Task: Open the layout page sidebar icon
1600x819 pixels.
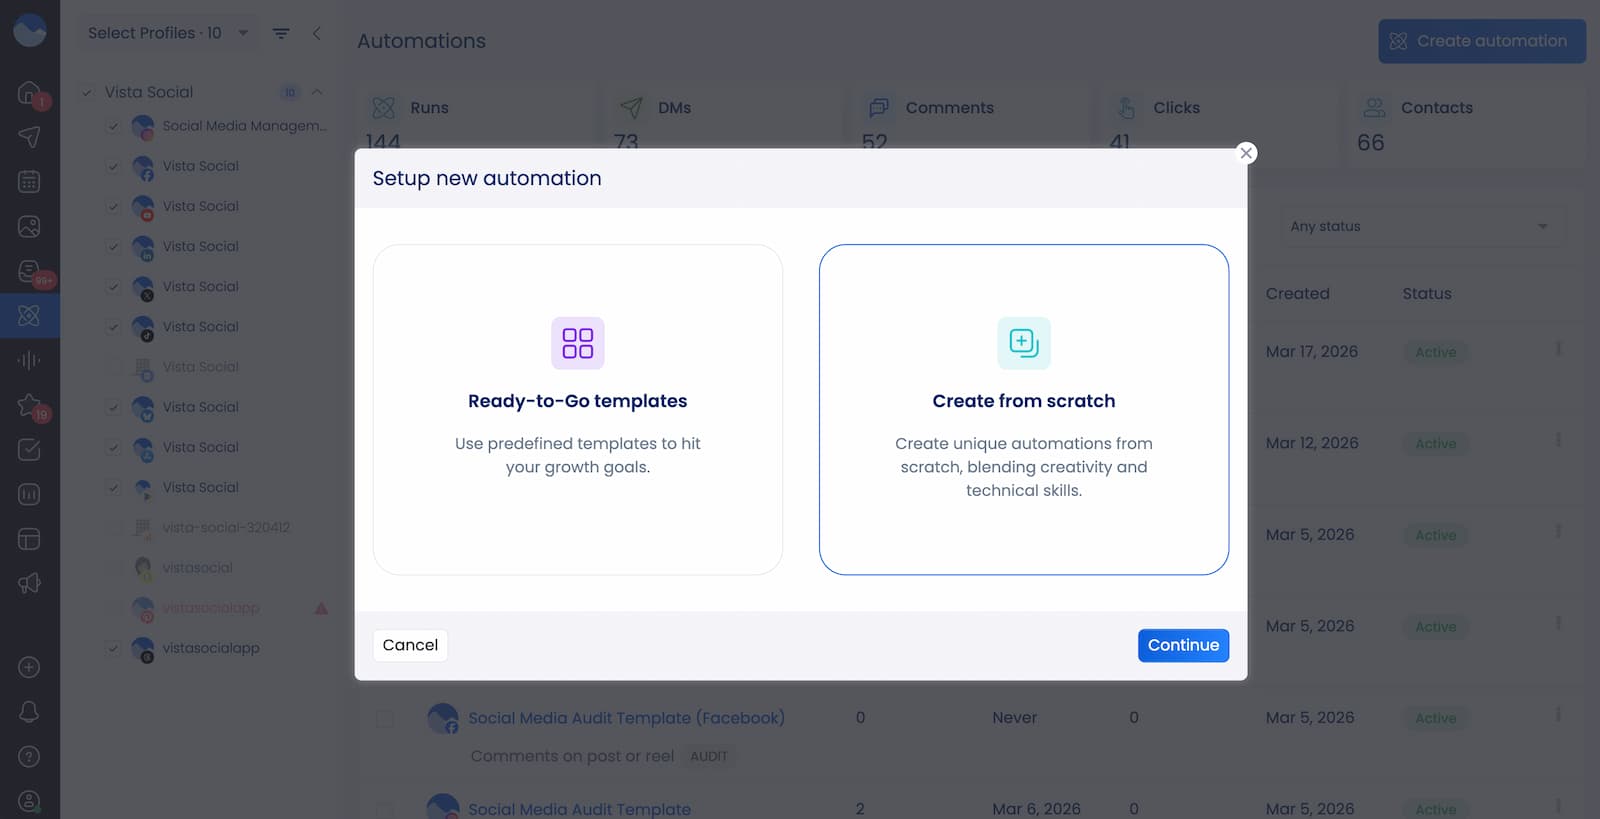Action: tap(29, 539)
